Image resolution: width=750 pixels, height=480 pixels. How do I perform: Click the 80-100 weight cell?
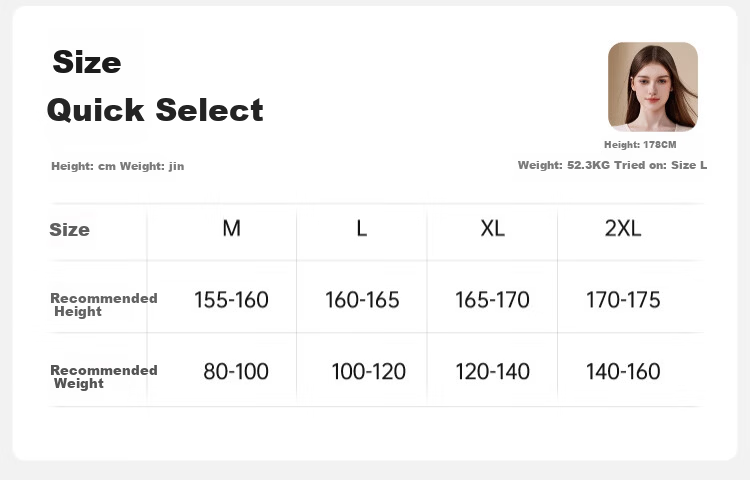pyautogui.click(x=236, y=371)
